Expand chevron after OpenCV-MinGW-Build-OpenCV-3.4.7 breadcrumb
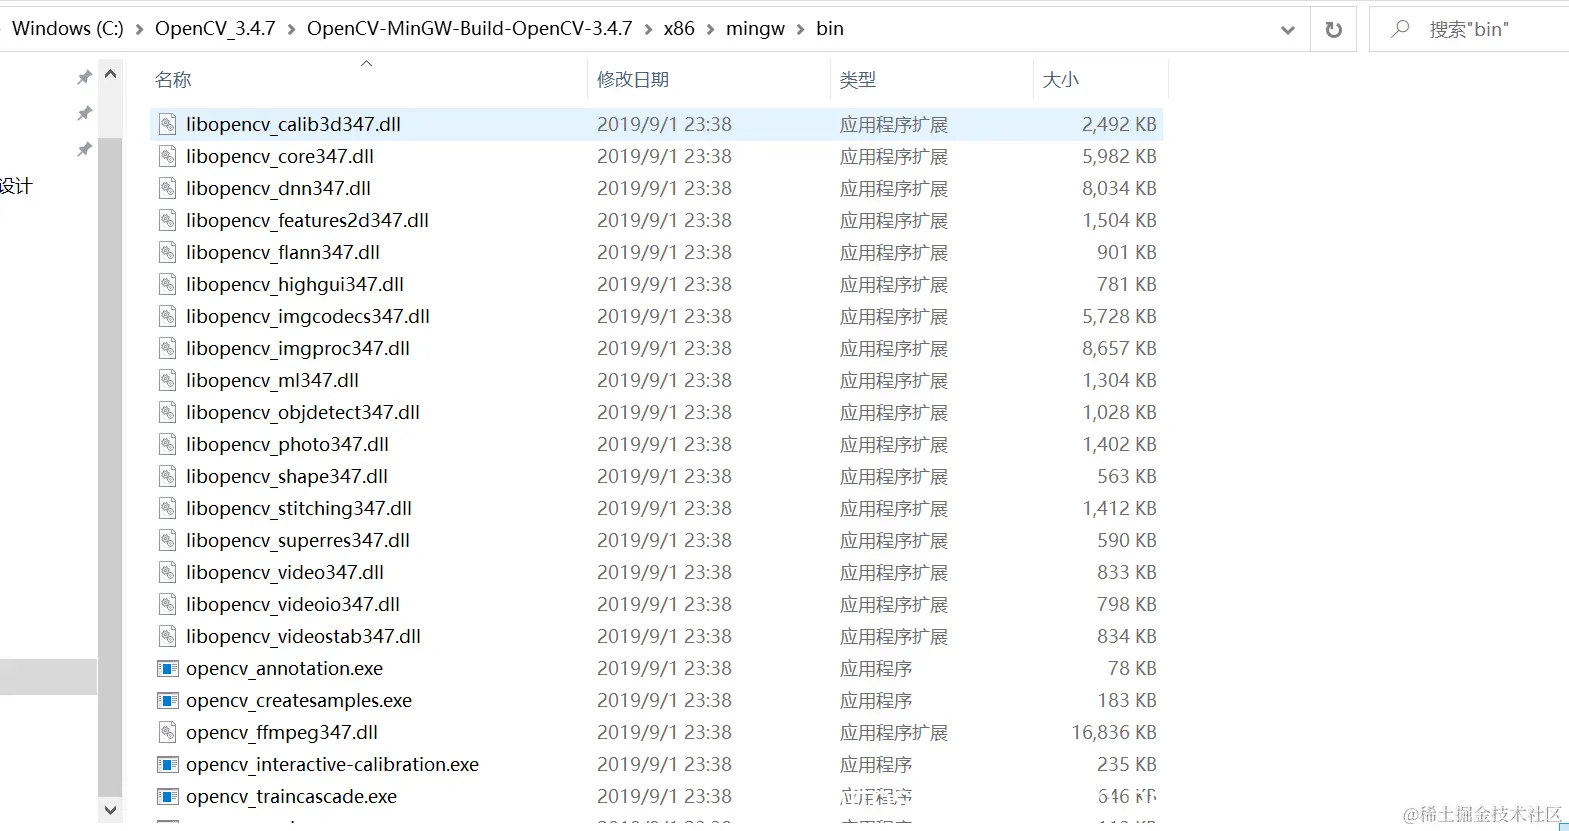 (648, 30)
